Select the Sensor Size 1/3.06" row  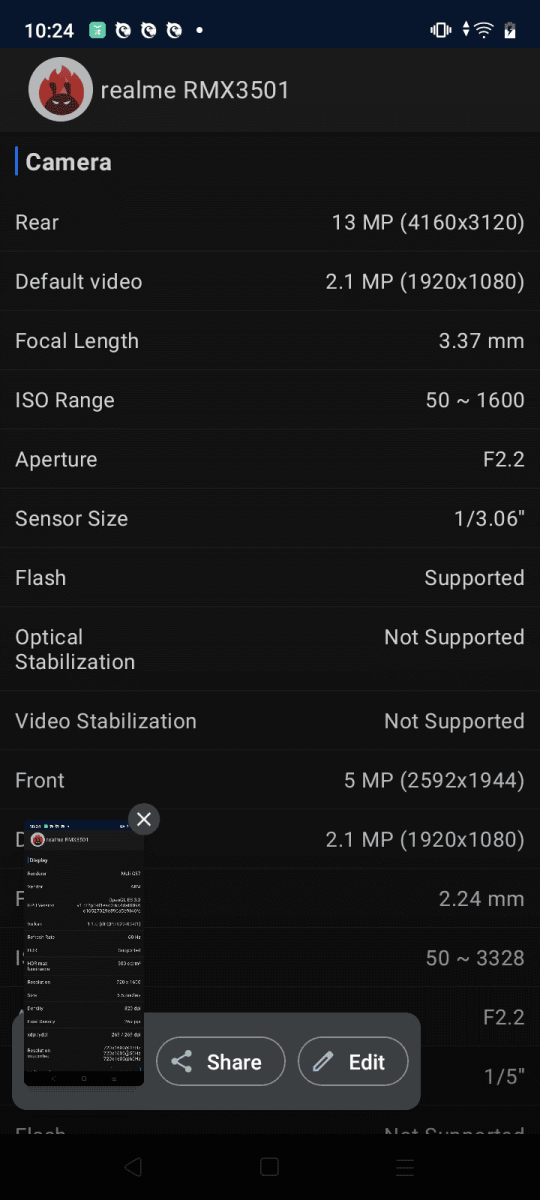(x=270, y=519)
